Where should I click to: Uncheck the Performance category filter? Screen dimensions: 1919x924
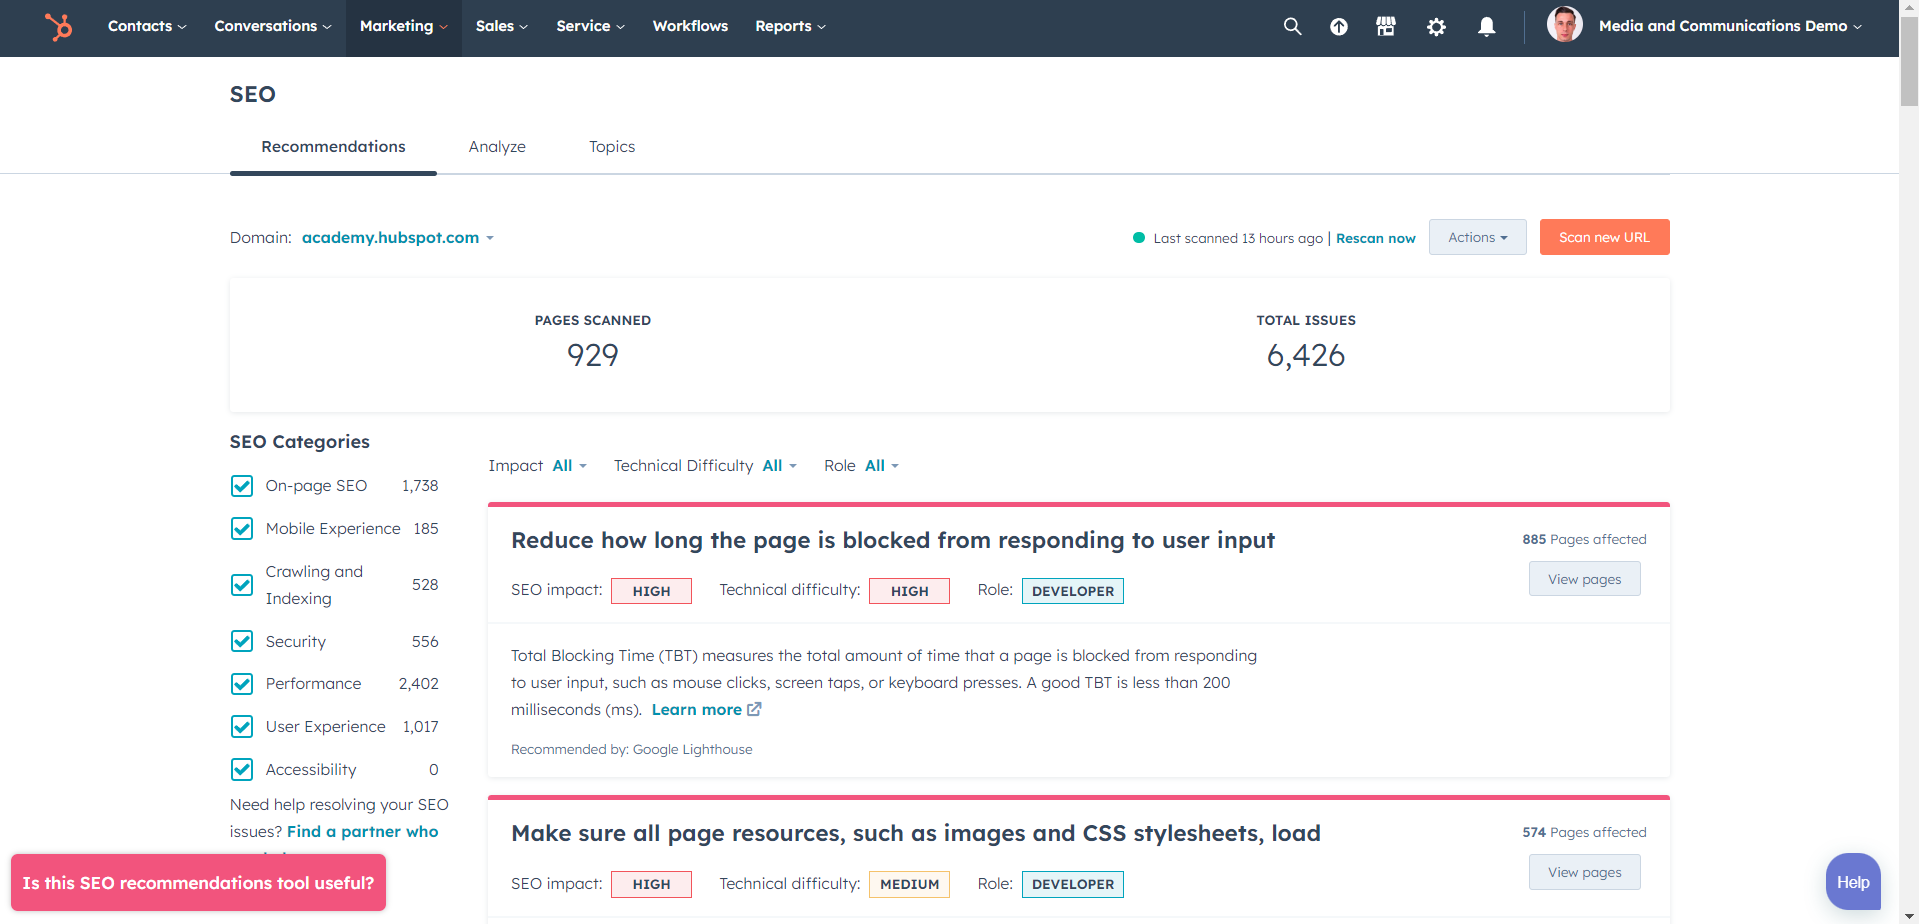241,684
